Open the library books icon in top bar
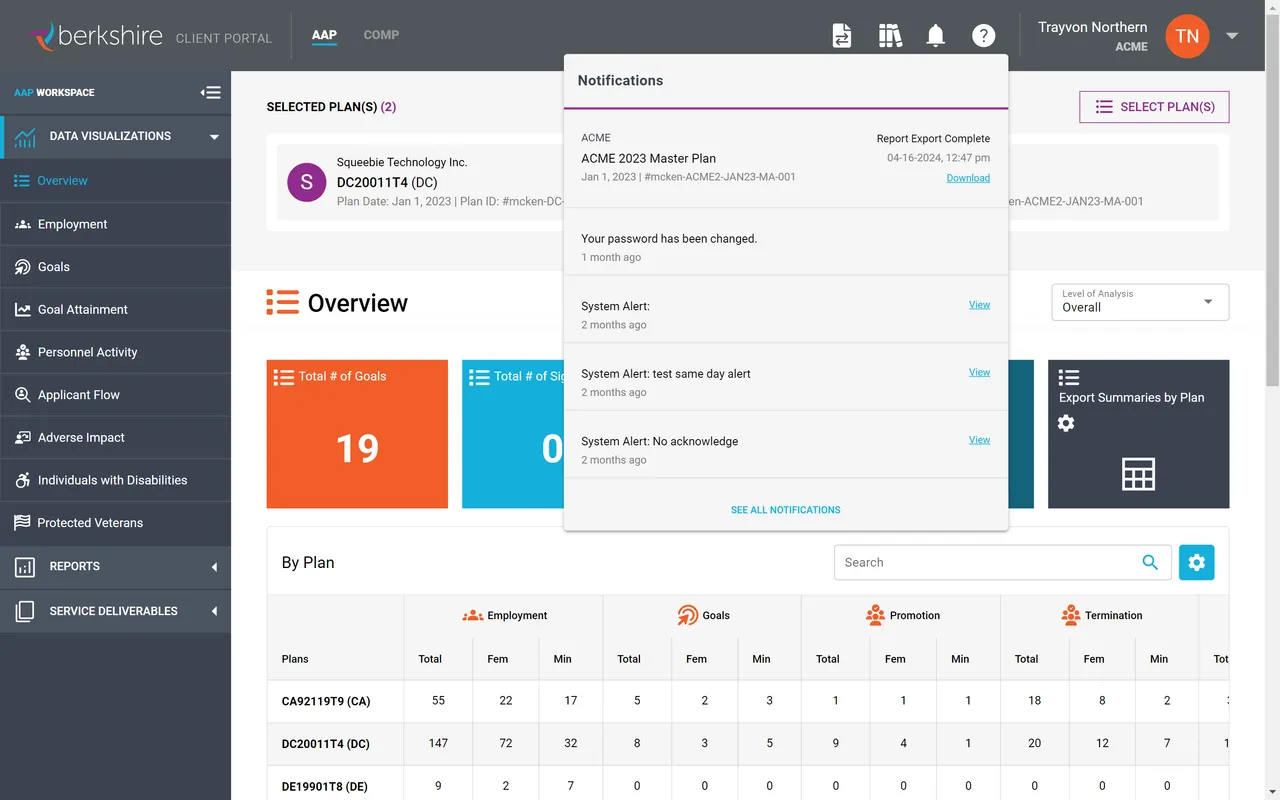 (x=889, y=35)
